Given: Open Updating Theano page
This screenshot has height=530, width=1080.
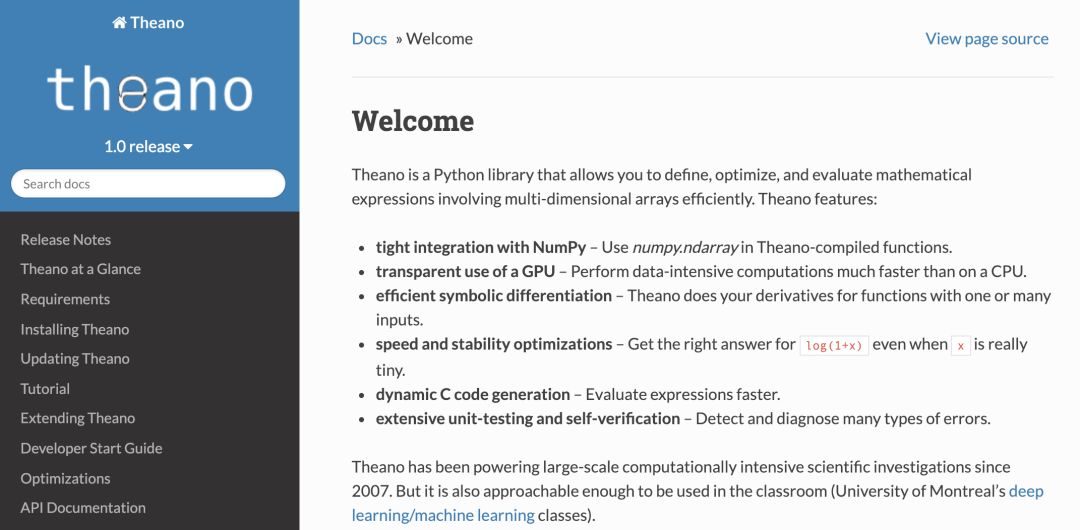Looking at the screenshot, I should (74, 358).
